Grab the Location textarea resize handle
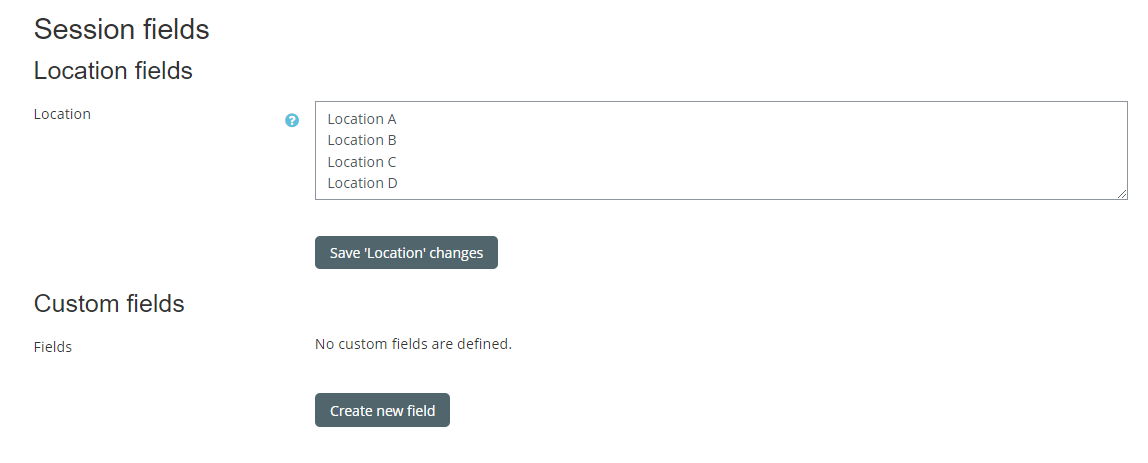This screenshot has width=1148, height=463. click(x=1122, y=193)
